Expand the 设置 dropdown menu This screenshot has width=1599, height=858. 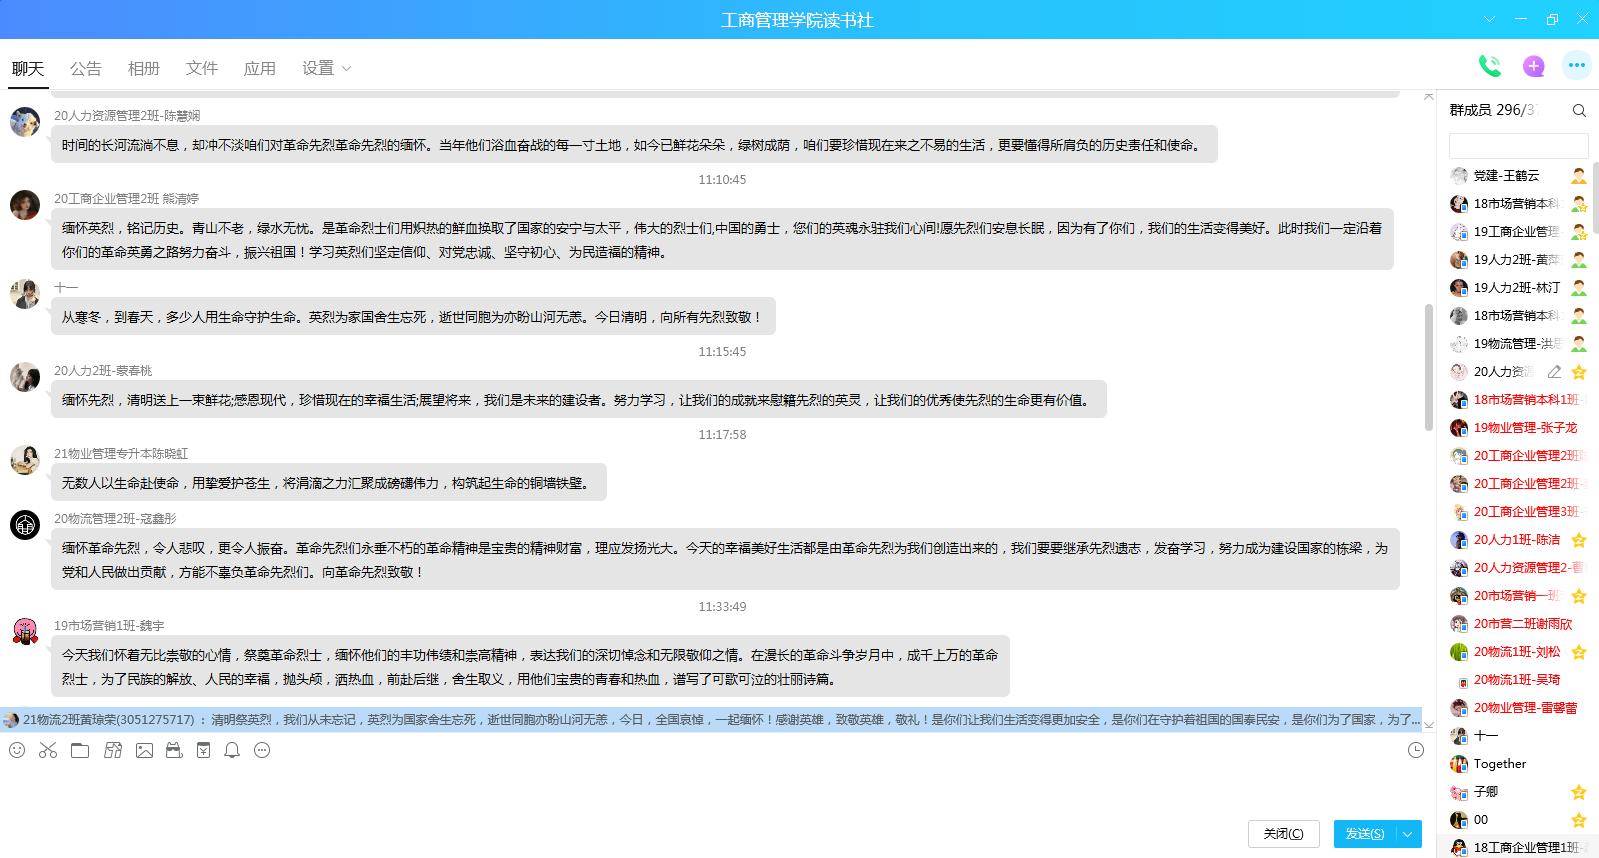pyautogui.click(x=326, y=68)
